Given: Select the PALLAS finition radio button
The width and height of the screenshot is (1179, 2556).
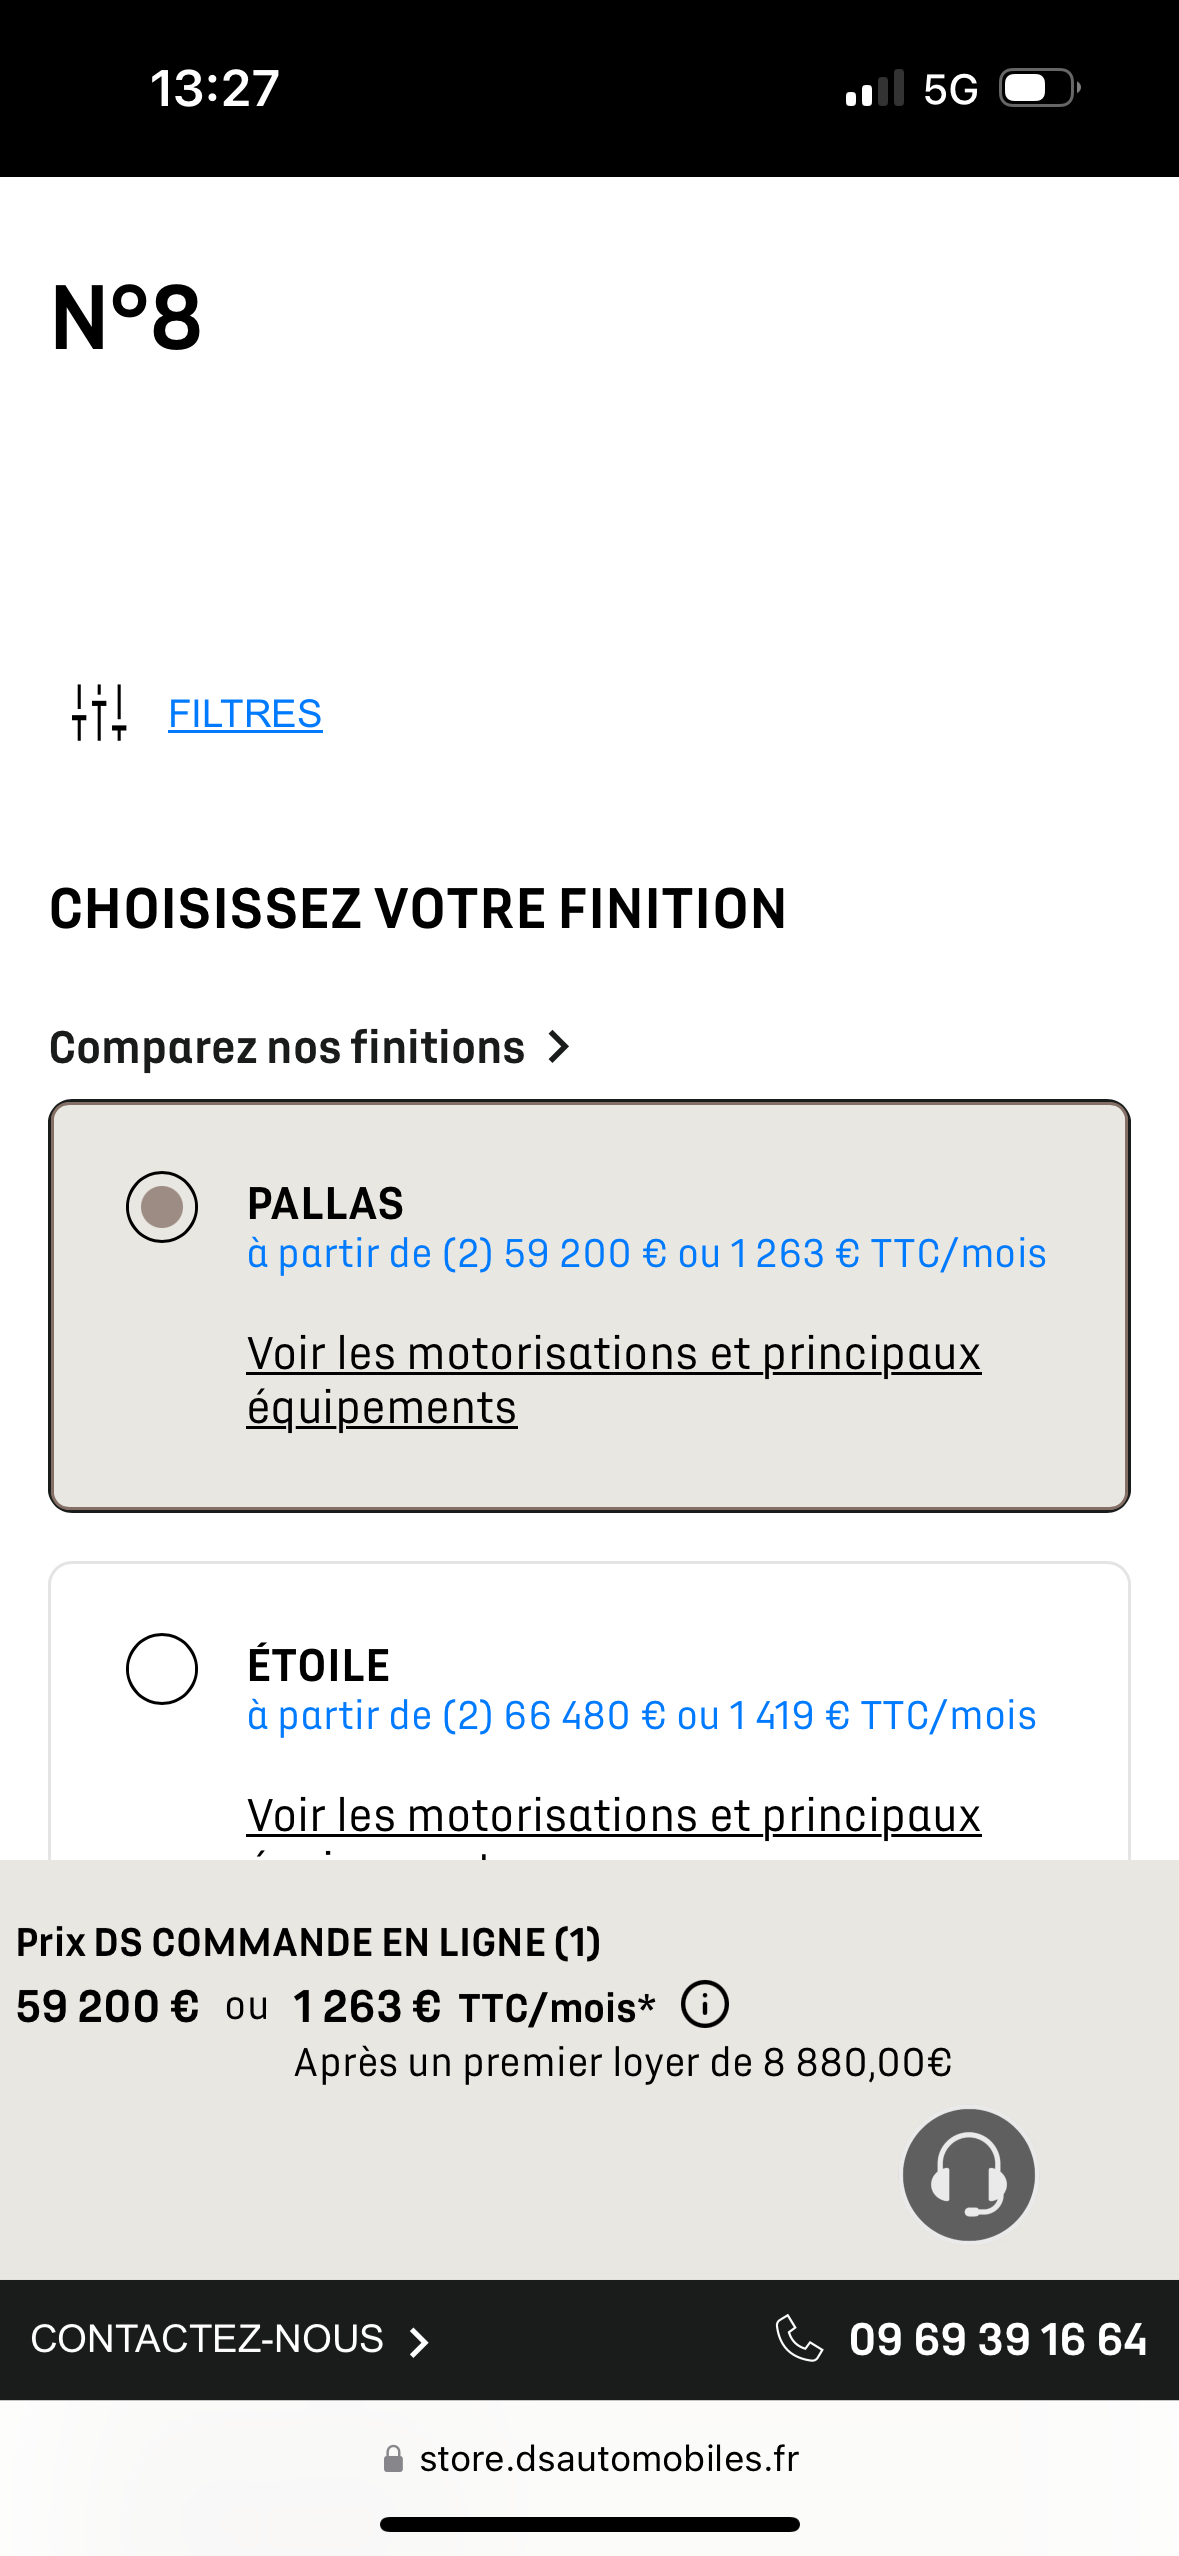Looking at the screenshot, I should (162, 1207).
